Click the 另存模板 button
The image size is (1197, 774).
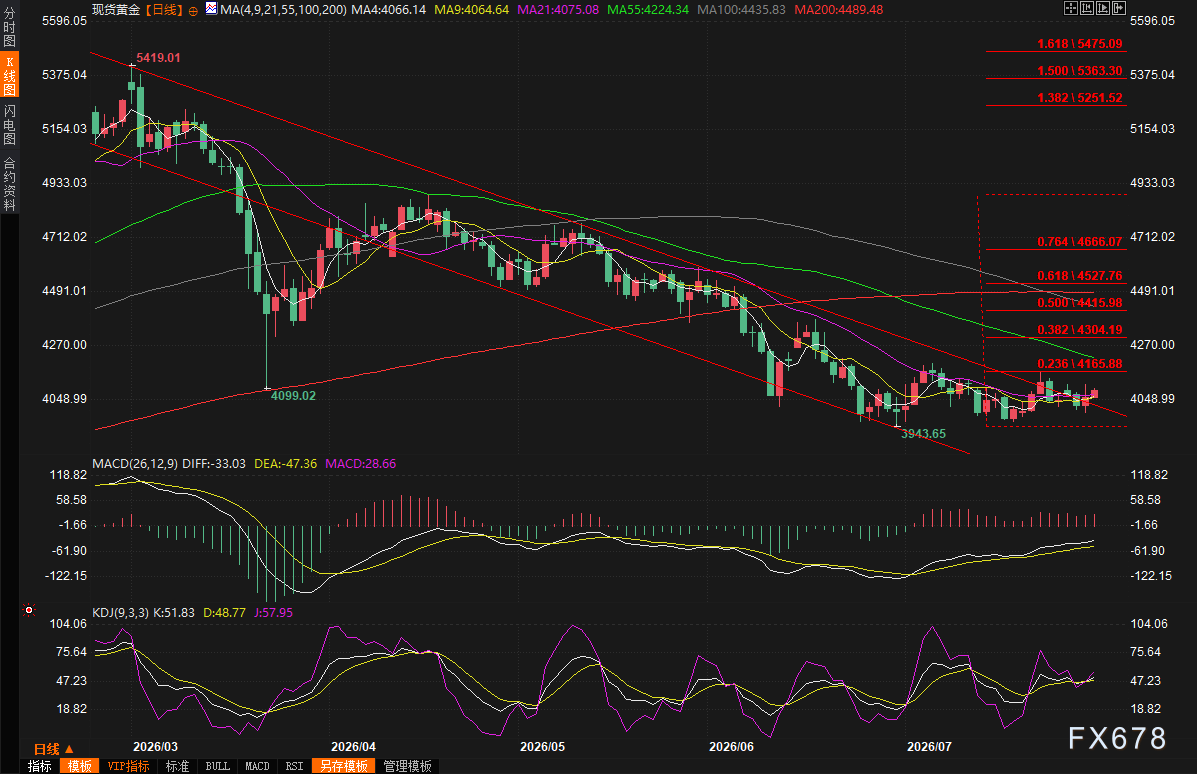tap(344, 766)
